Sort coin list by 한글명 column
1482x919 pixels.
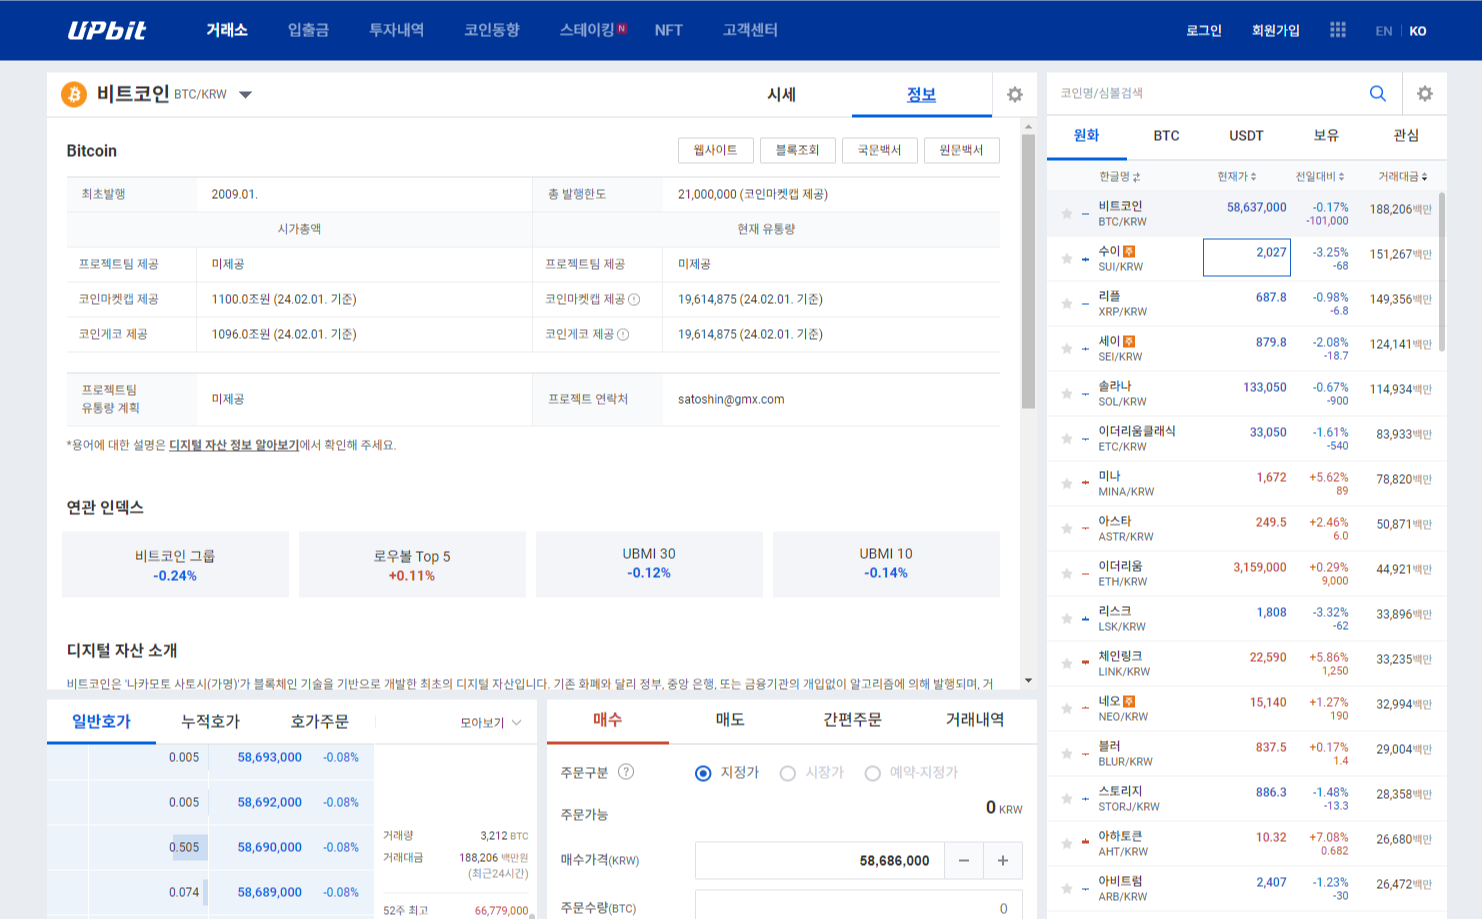click(1119, 176)
